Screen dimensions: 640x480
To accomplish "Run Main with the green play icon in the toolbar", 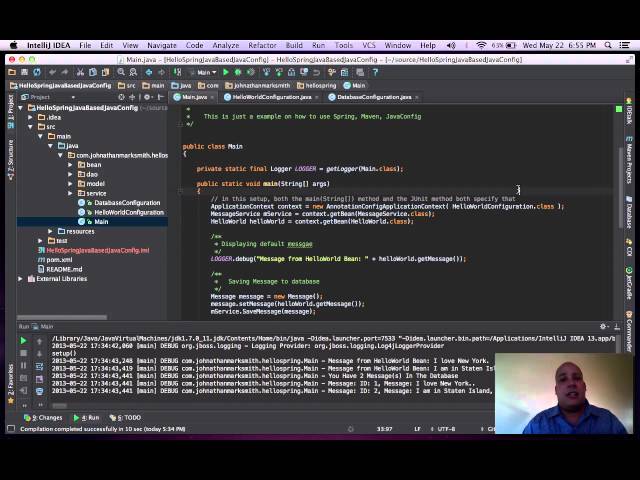I will (226, 72).
